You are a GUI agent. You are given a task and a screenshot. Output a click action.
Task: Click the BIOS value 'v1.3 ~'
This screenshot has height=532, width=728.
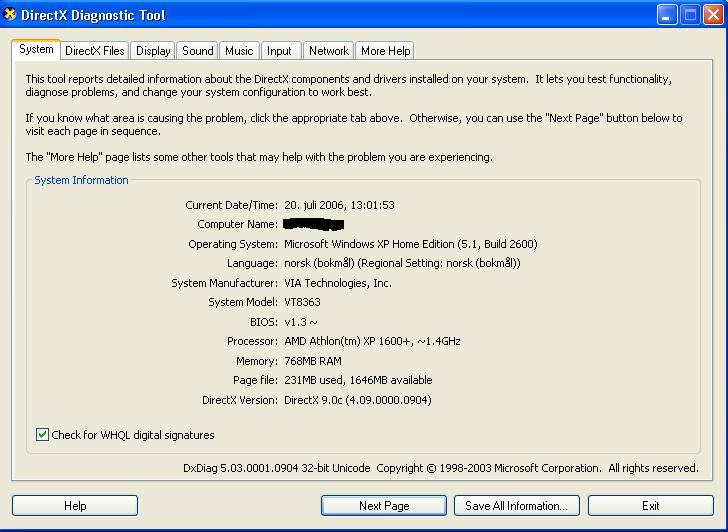point(301,322)
